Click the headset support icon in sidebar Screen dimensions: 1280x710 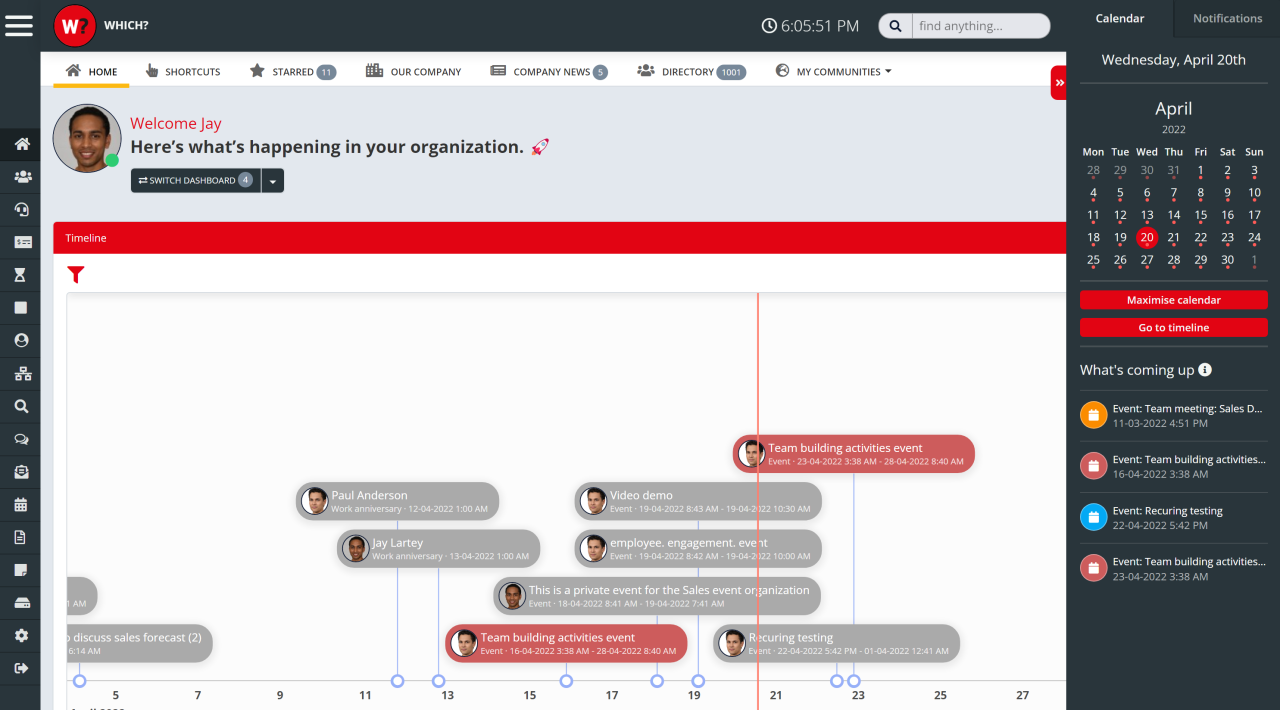point(21,209)
